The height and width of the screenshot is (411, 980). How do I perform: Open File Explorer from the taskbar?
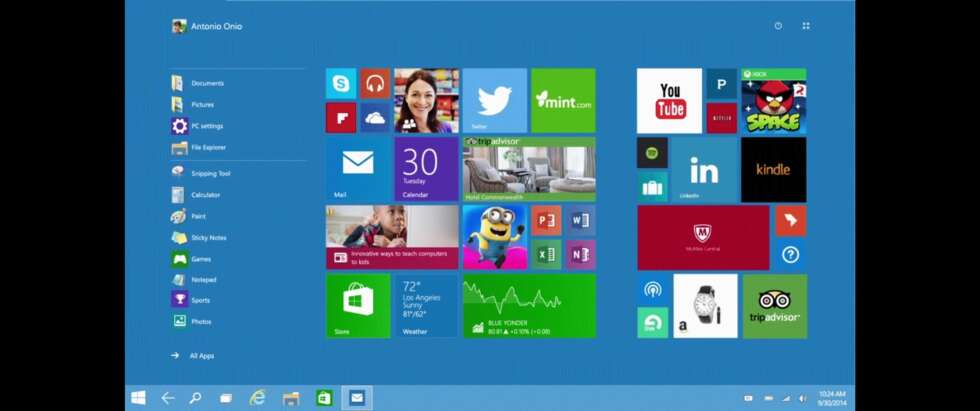coord(291,398)
